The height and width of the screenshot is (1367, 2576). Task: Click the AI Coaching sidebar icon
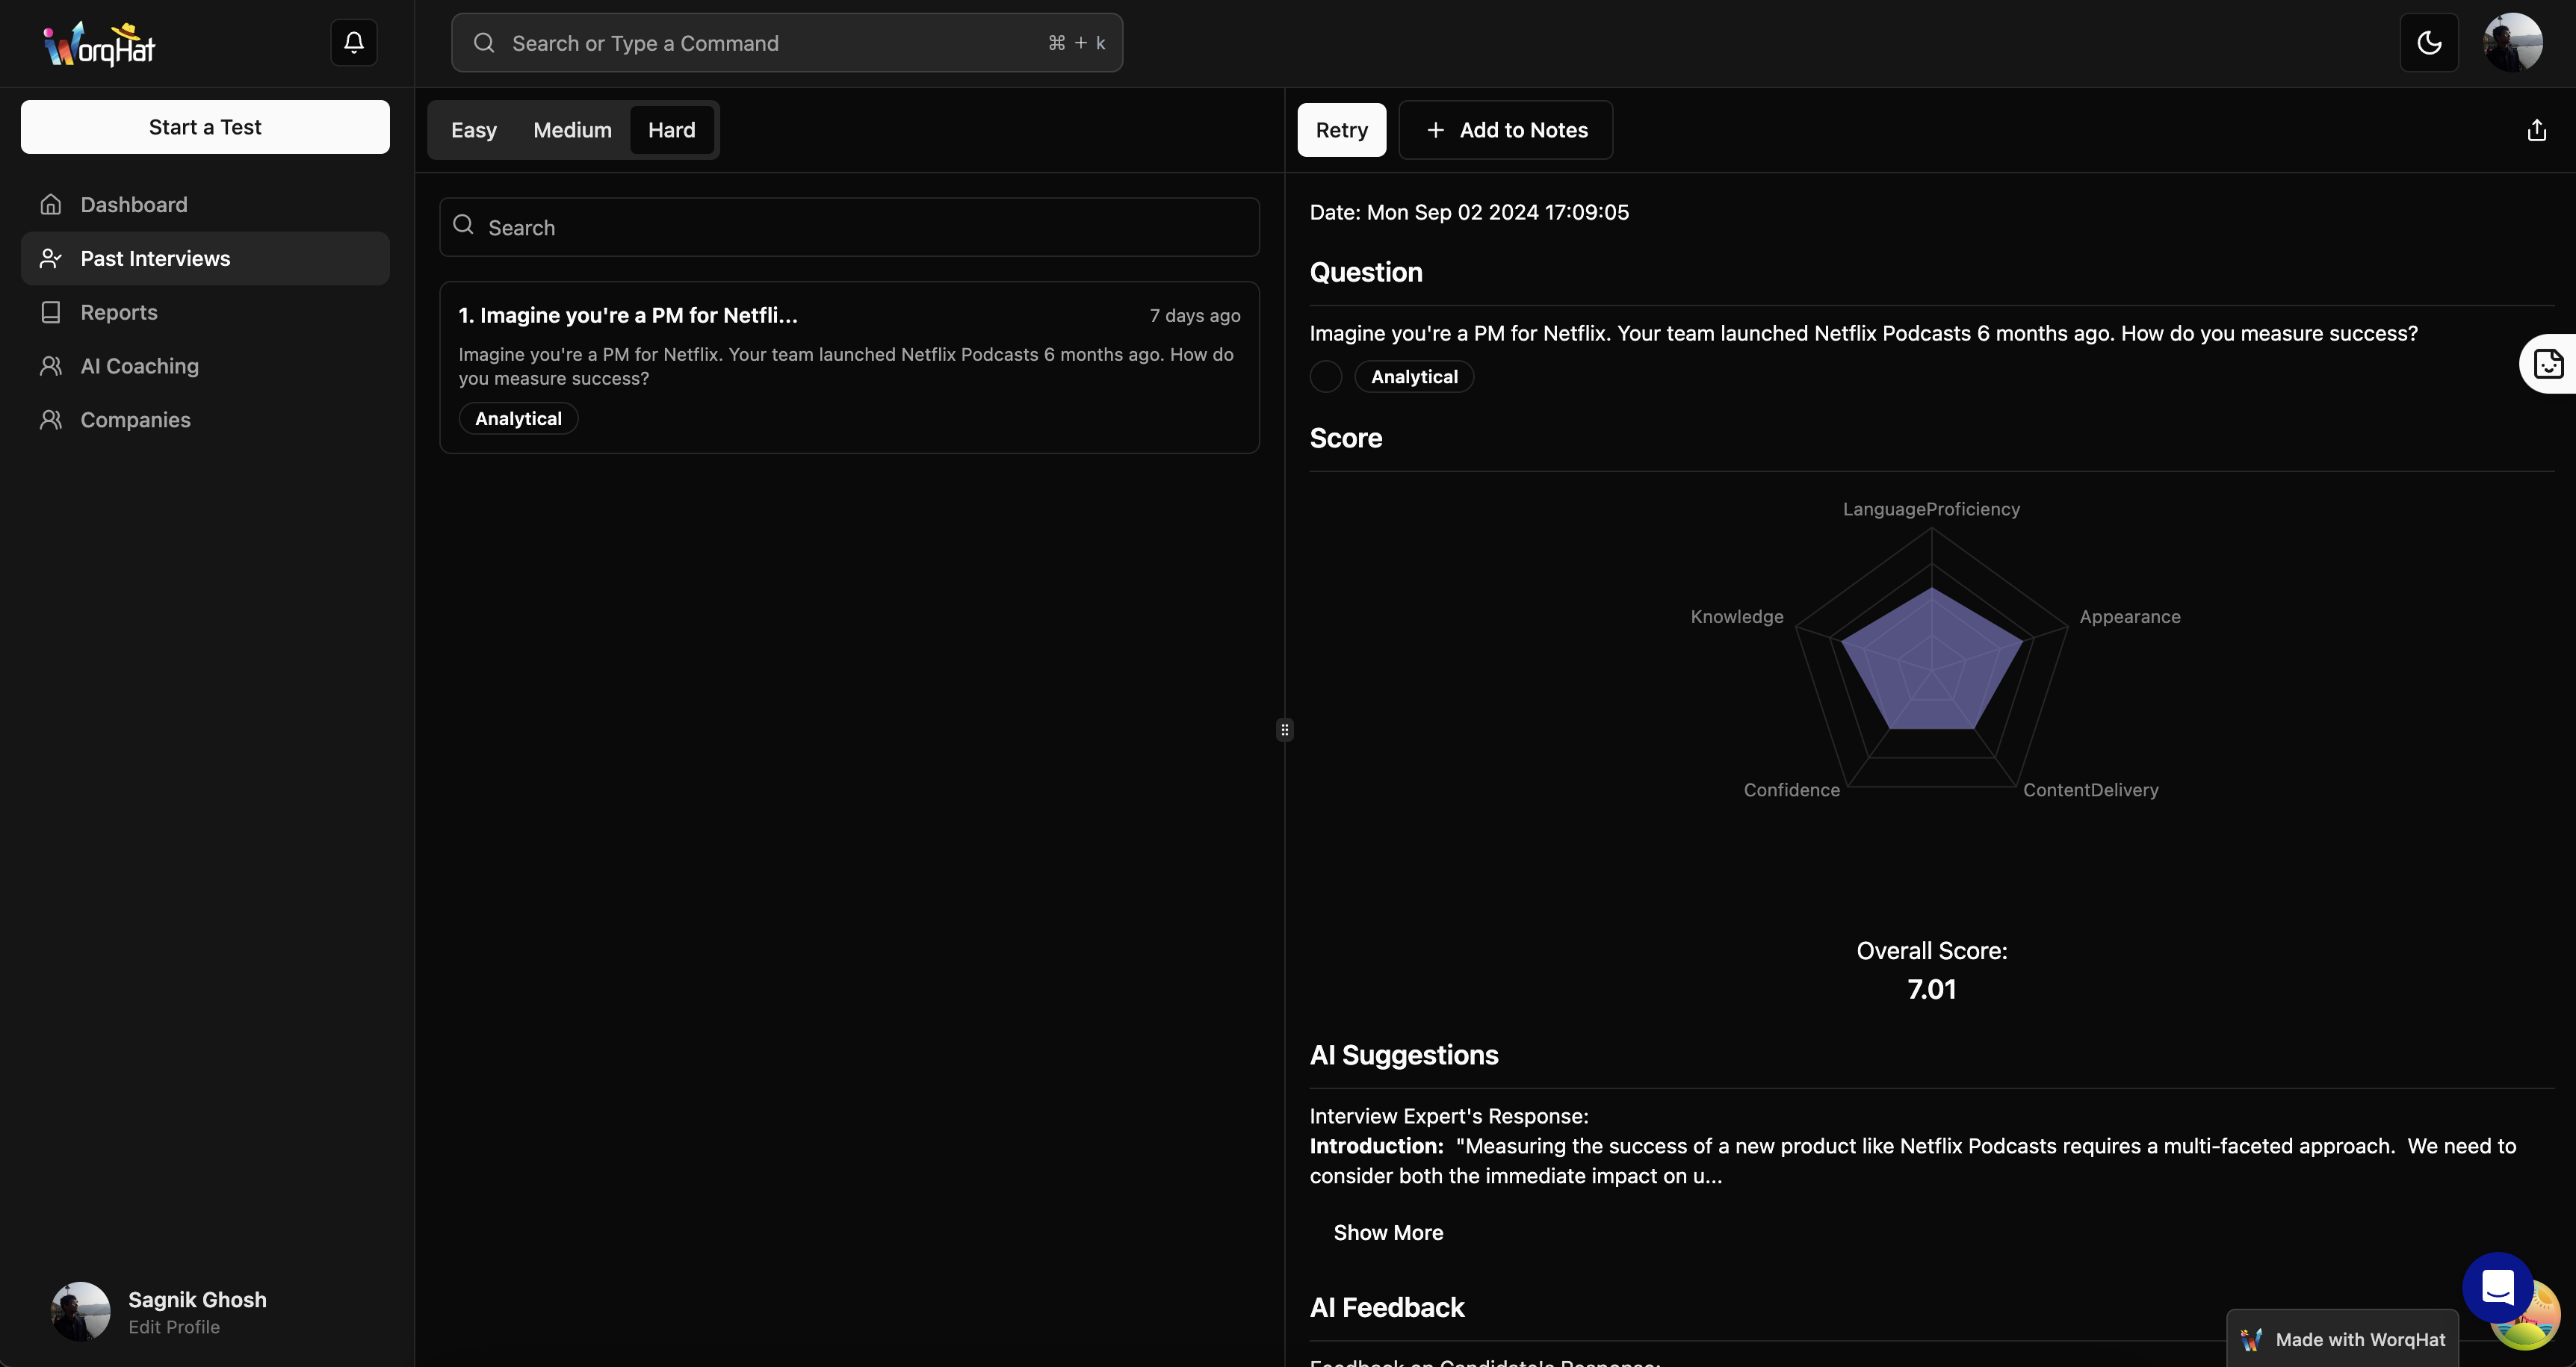click(x=51, y=366)
